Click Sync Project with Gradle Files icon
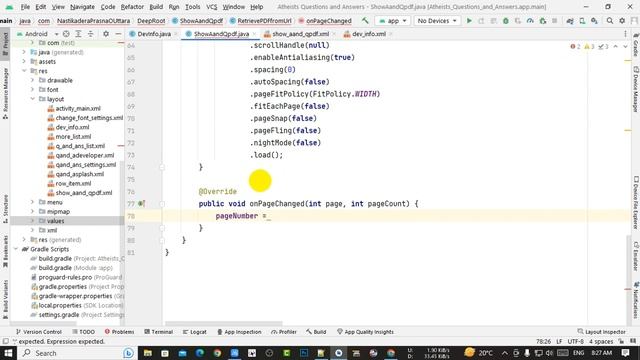Viewport: 640px width, 360px height. point(570,20)
